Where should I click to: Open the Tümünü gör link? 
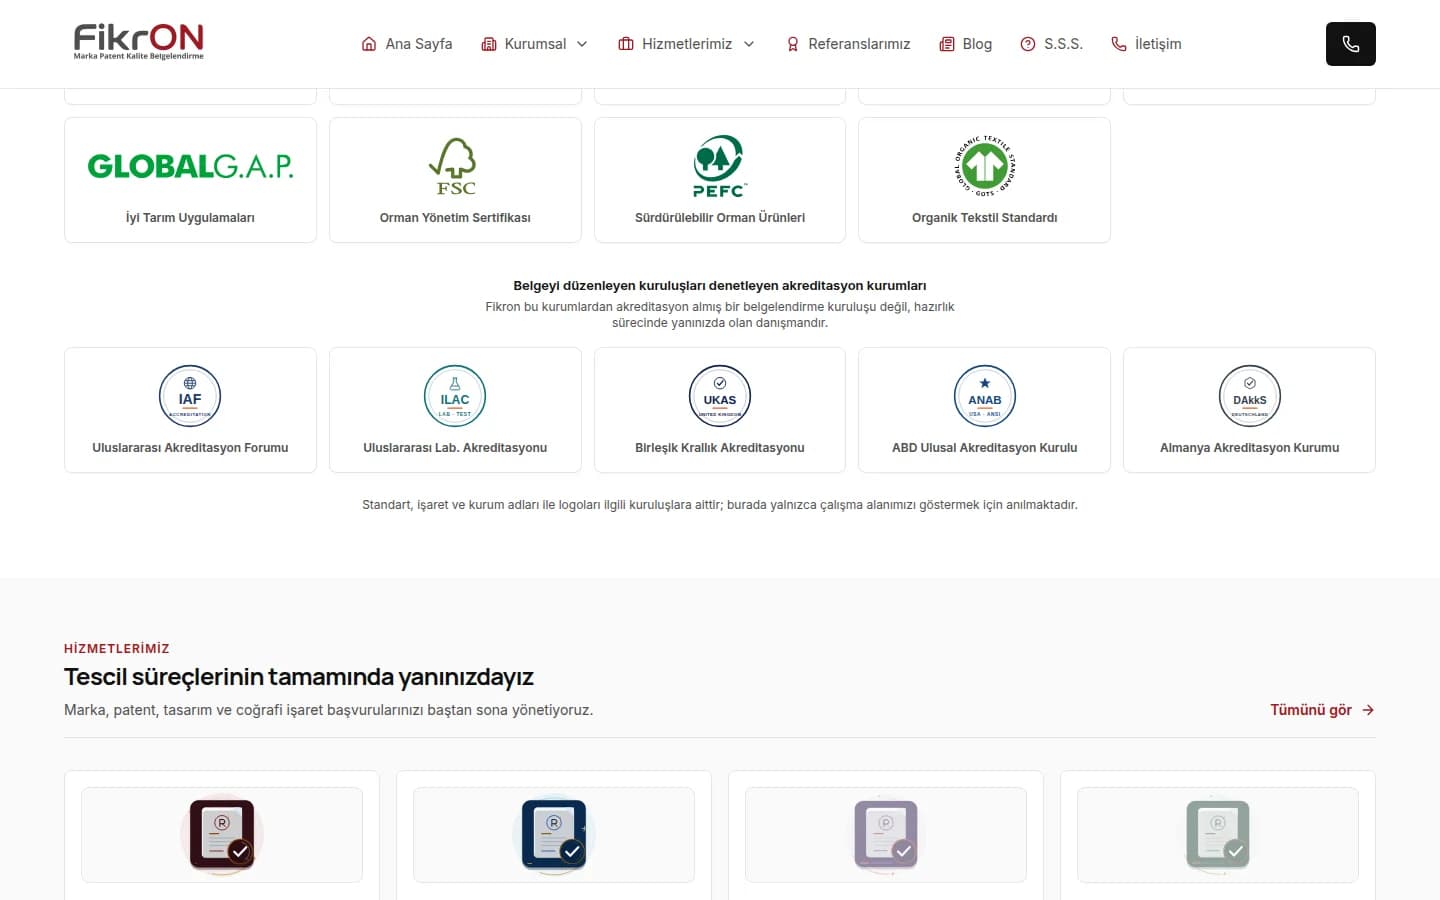click(1322, 710)
